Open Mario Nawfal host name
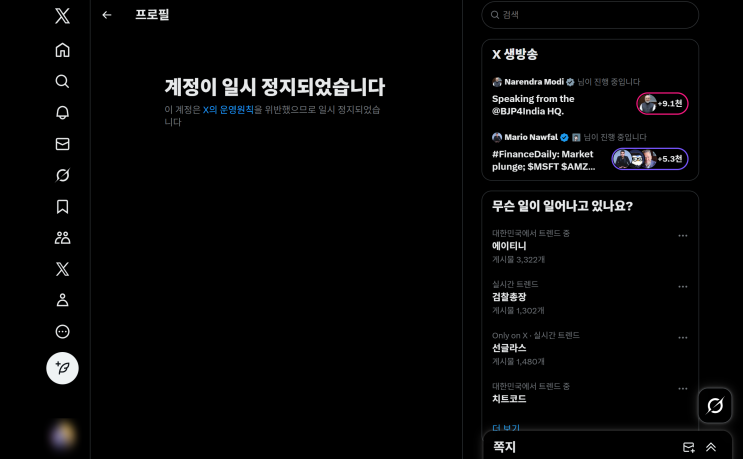Image resolution: width=743 pixels, height=459 pixels. pos(531,137)
